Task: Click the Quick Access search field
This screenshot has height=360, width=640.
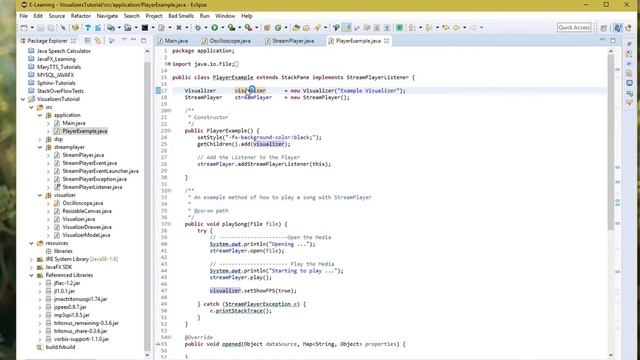Action: tap(574, 27)
